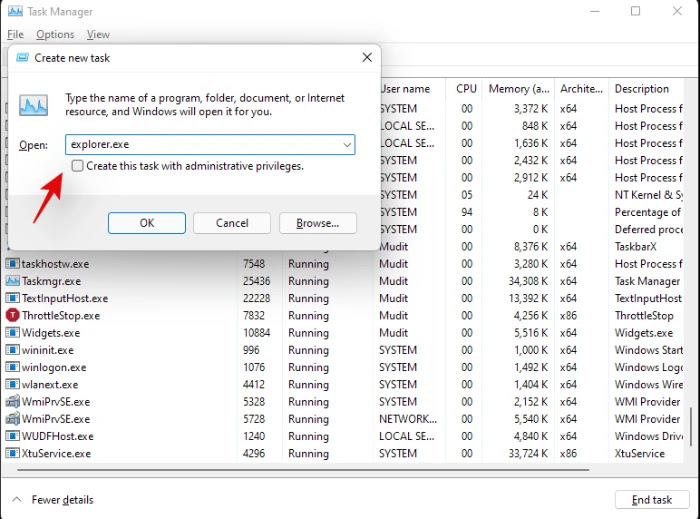Click the 33,724 K memory value

528,453
